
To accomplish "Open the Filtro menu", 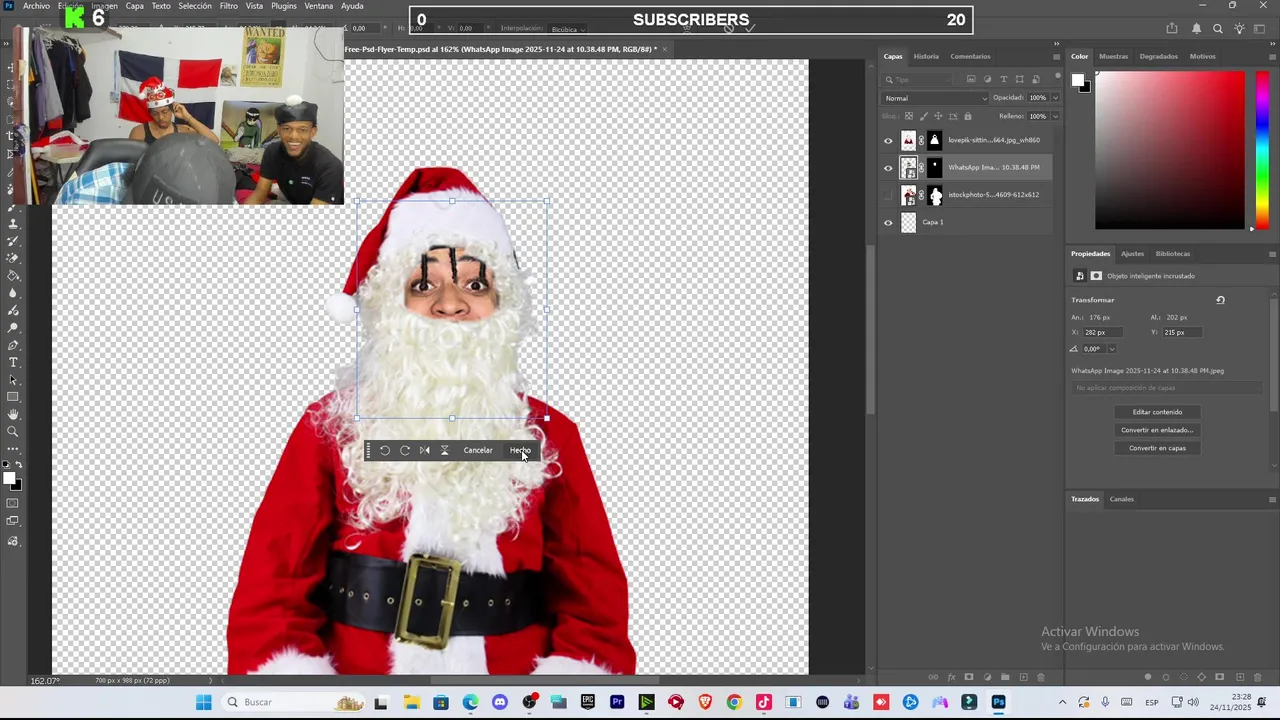I will click(229, 6).
